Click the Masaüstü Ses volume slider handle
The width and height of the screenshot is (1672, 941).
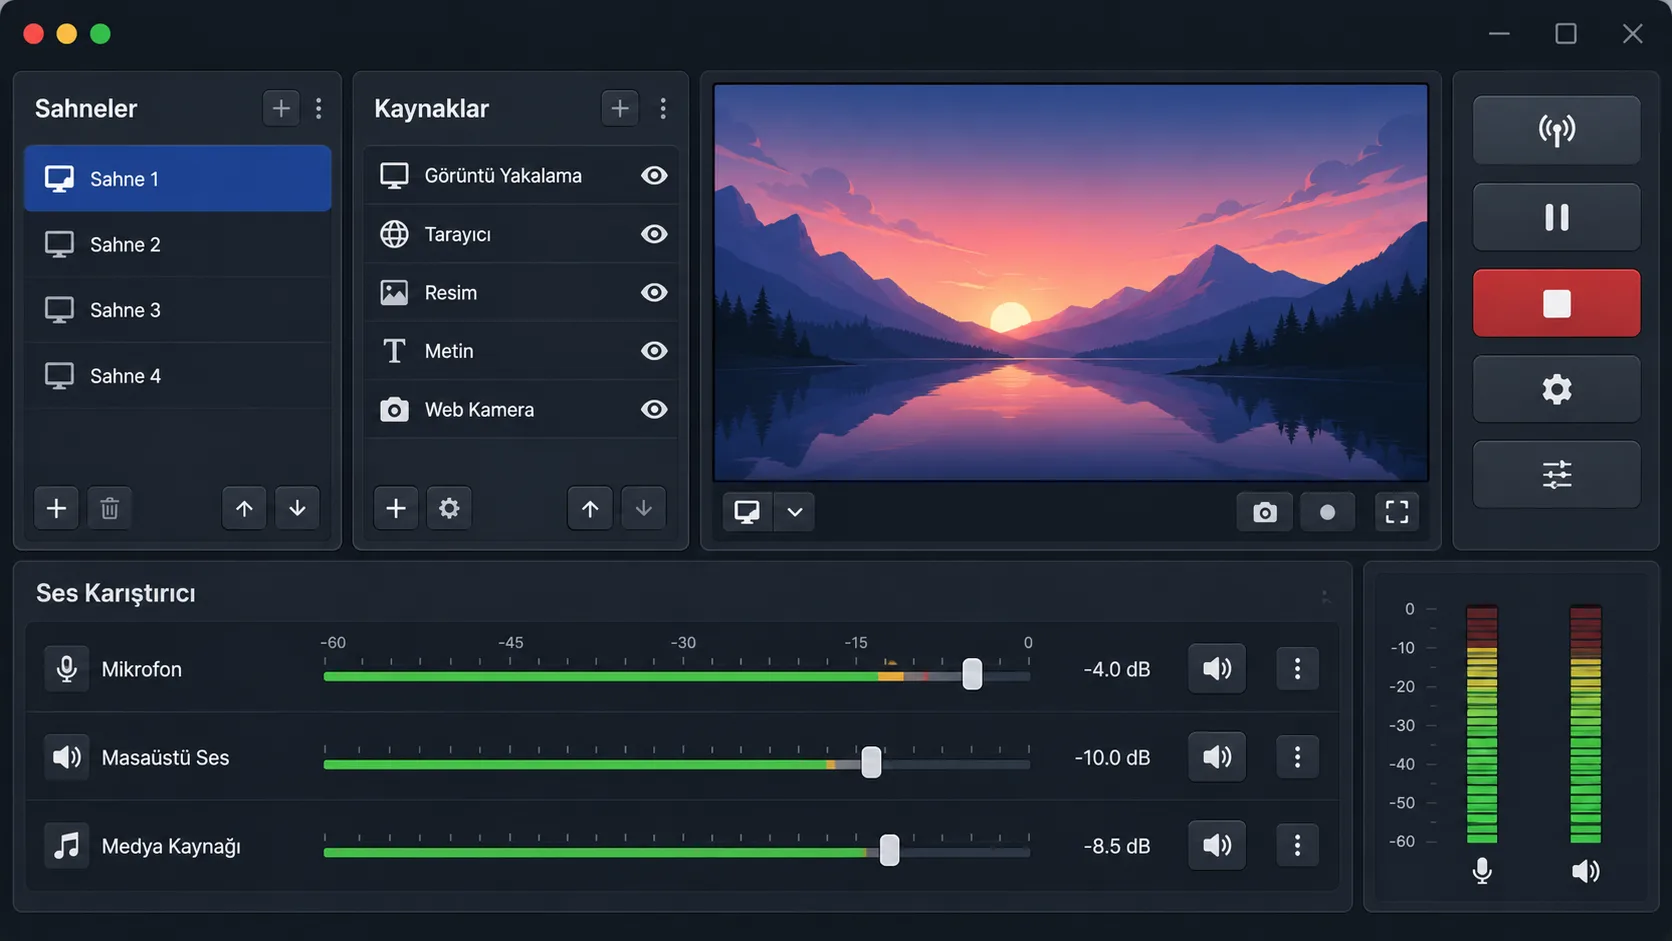871,762
